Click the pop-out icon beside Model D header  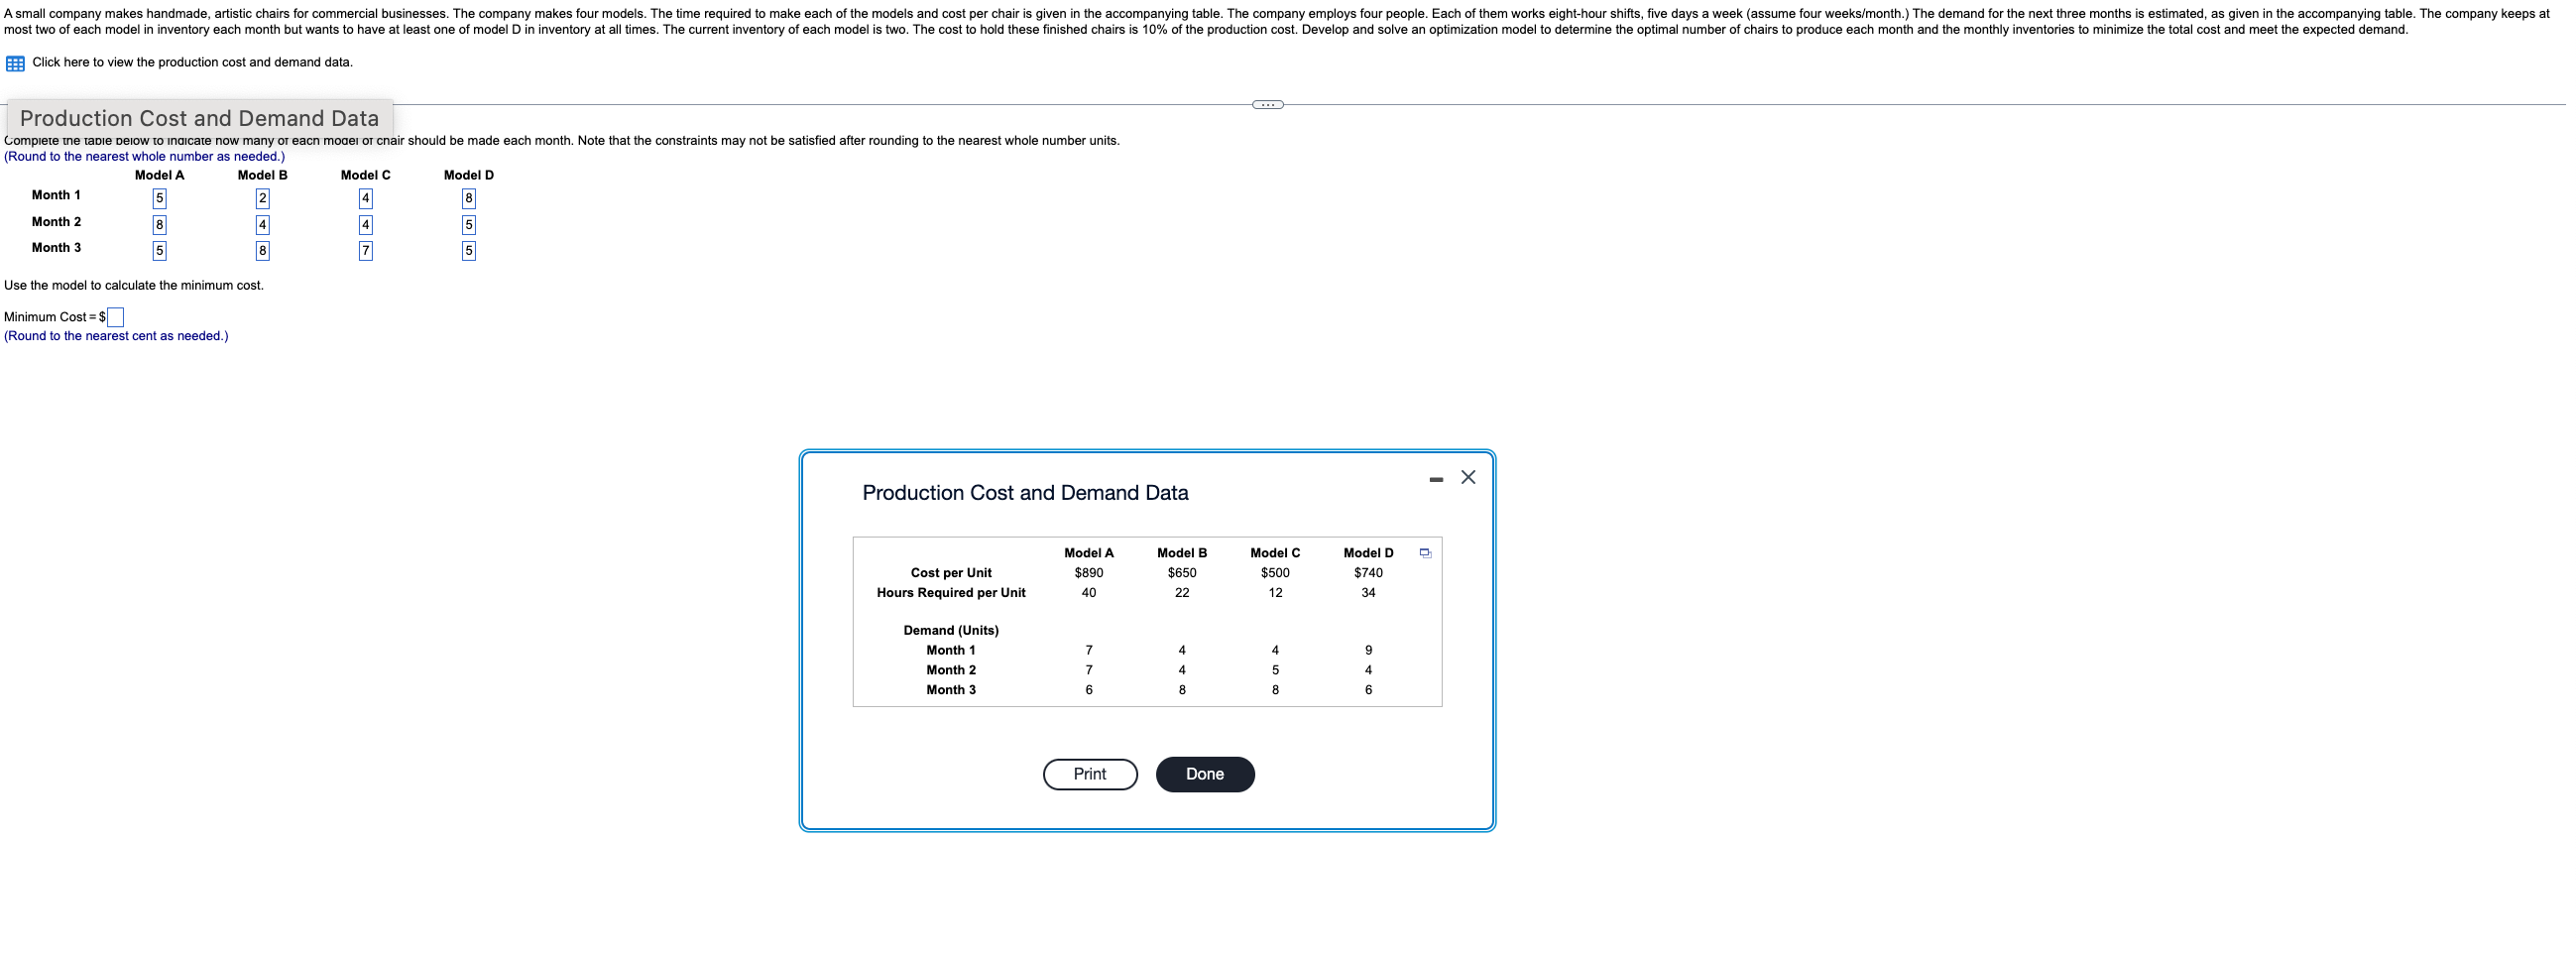point(1424,552)
